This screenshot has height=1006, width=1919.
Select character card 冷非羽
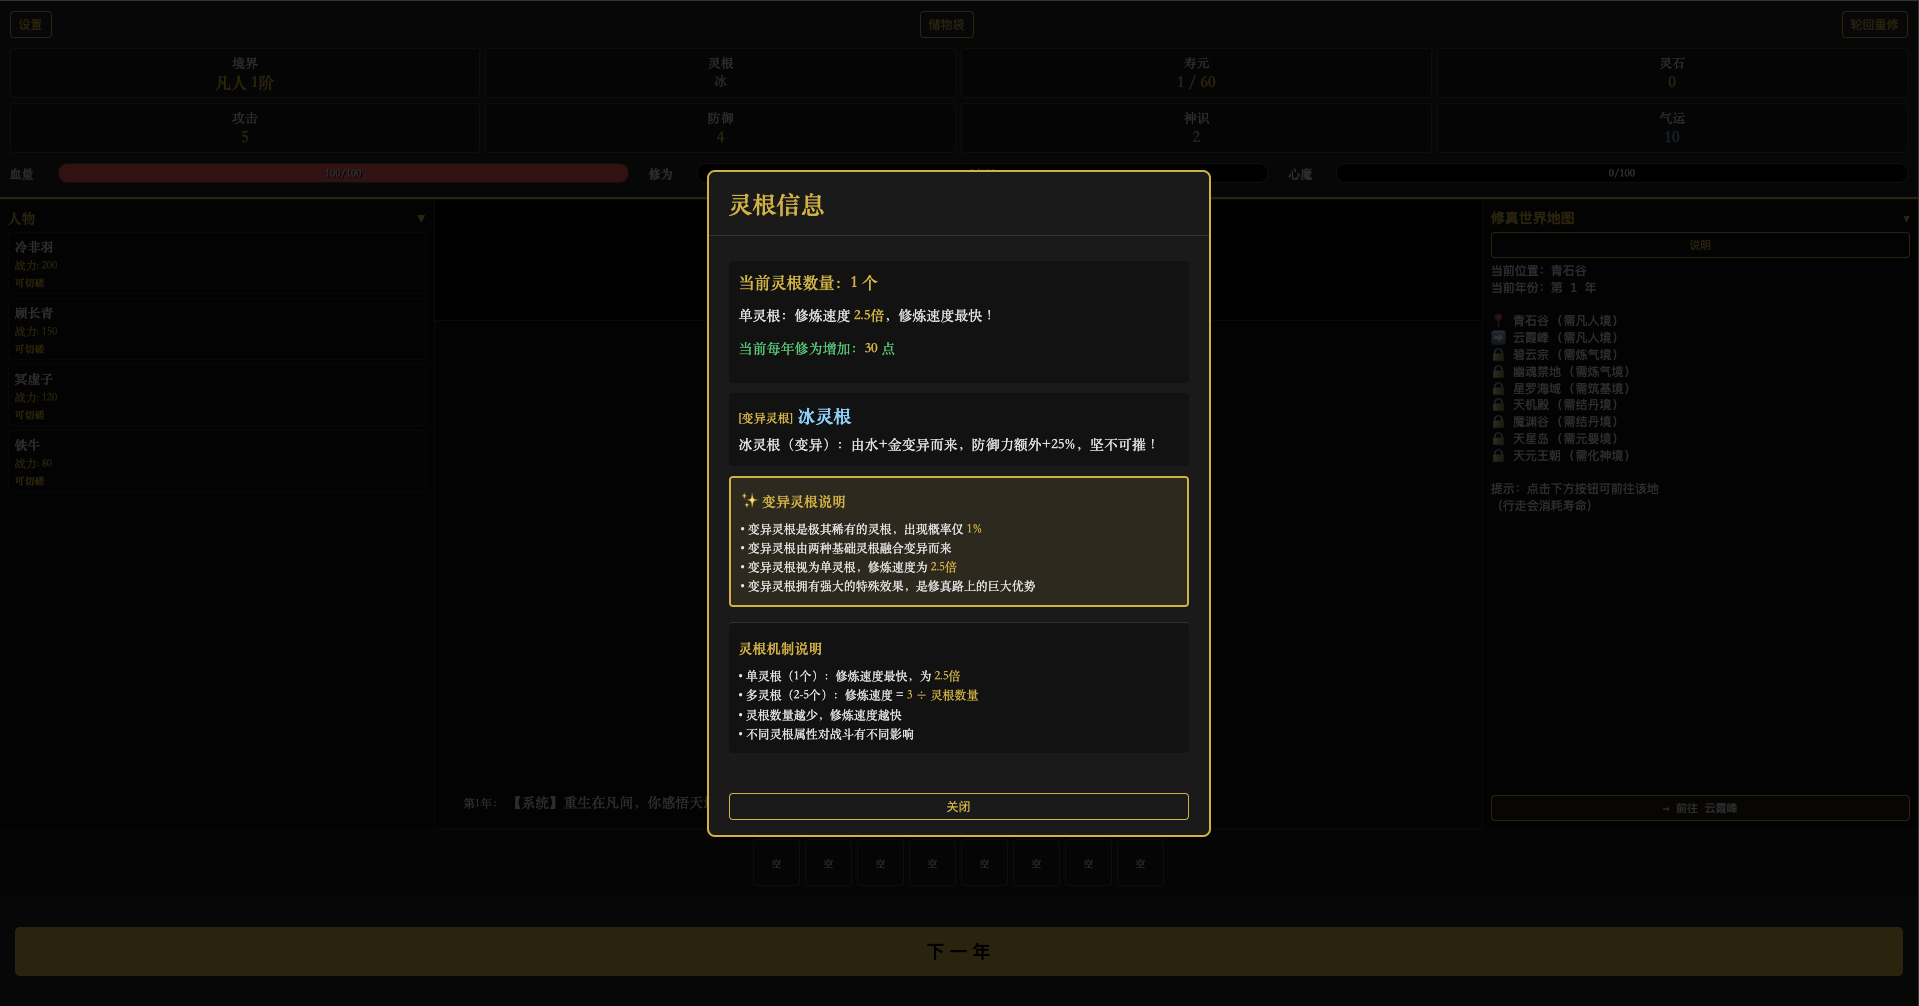(x=217, y=264)
